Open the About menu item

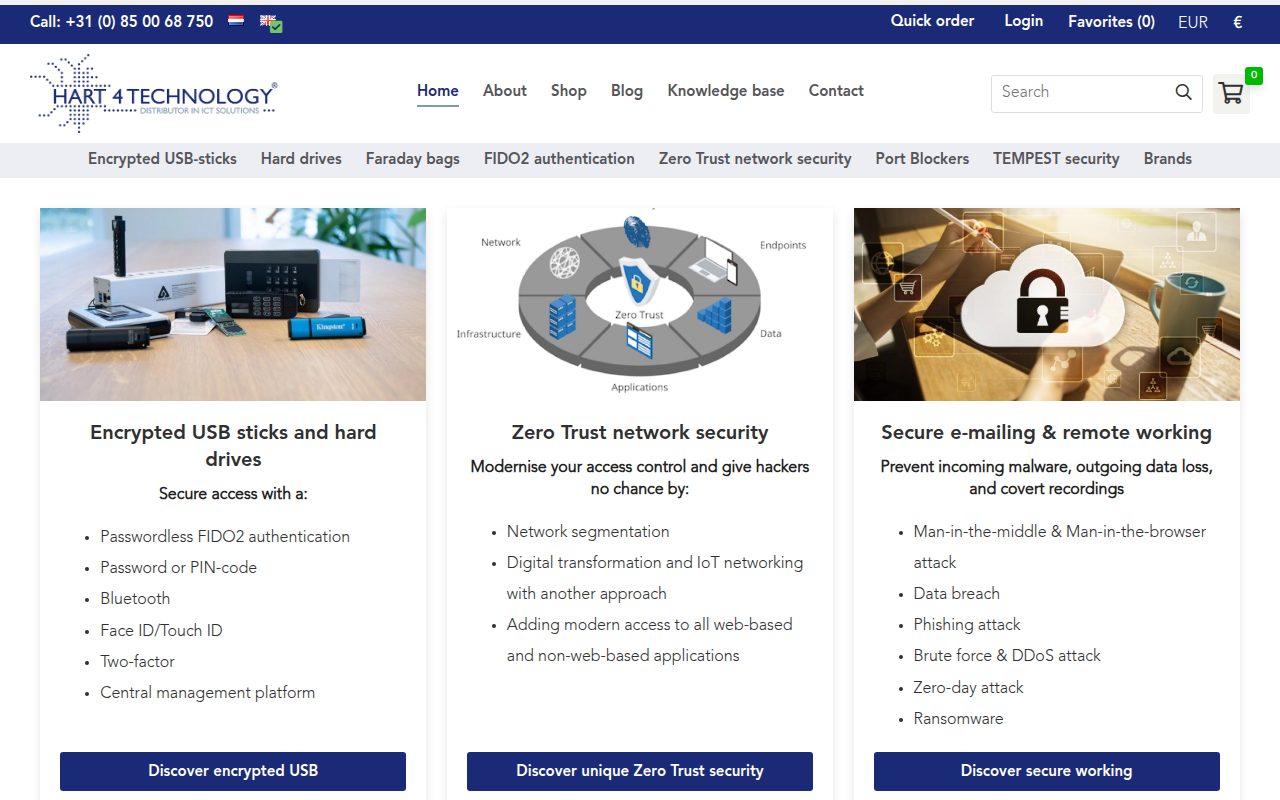pyautogui.click(x=505, y=91)
